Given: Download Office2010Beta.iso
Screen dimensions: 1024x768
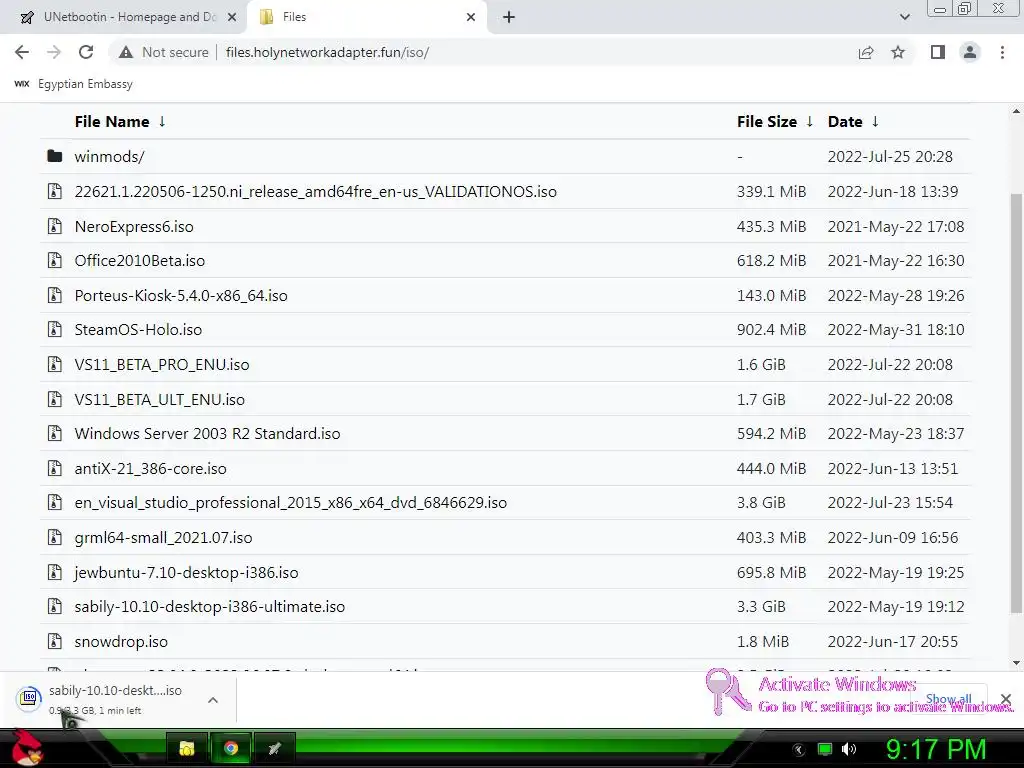Looking at the screenshot, I should pyautogui.click(x=140, y=261).
